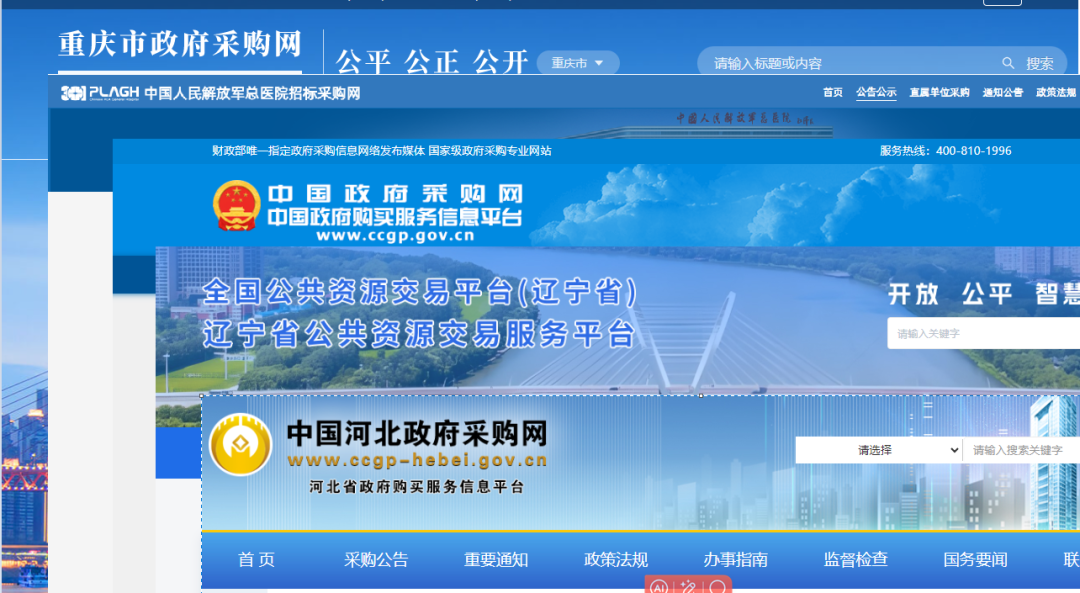The width and height of the screenshot is (1080, 593).
Task: Click the 301 PLAGH hospital logo
Action: (x=100, y=93)
